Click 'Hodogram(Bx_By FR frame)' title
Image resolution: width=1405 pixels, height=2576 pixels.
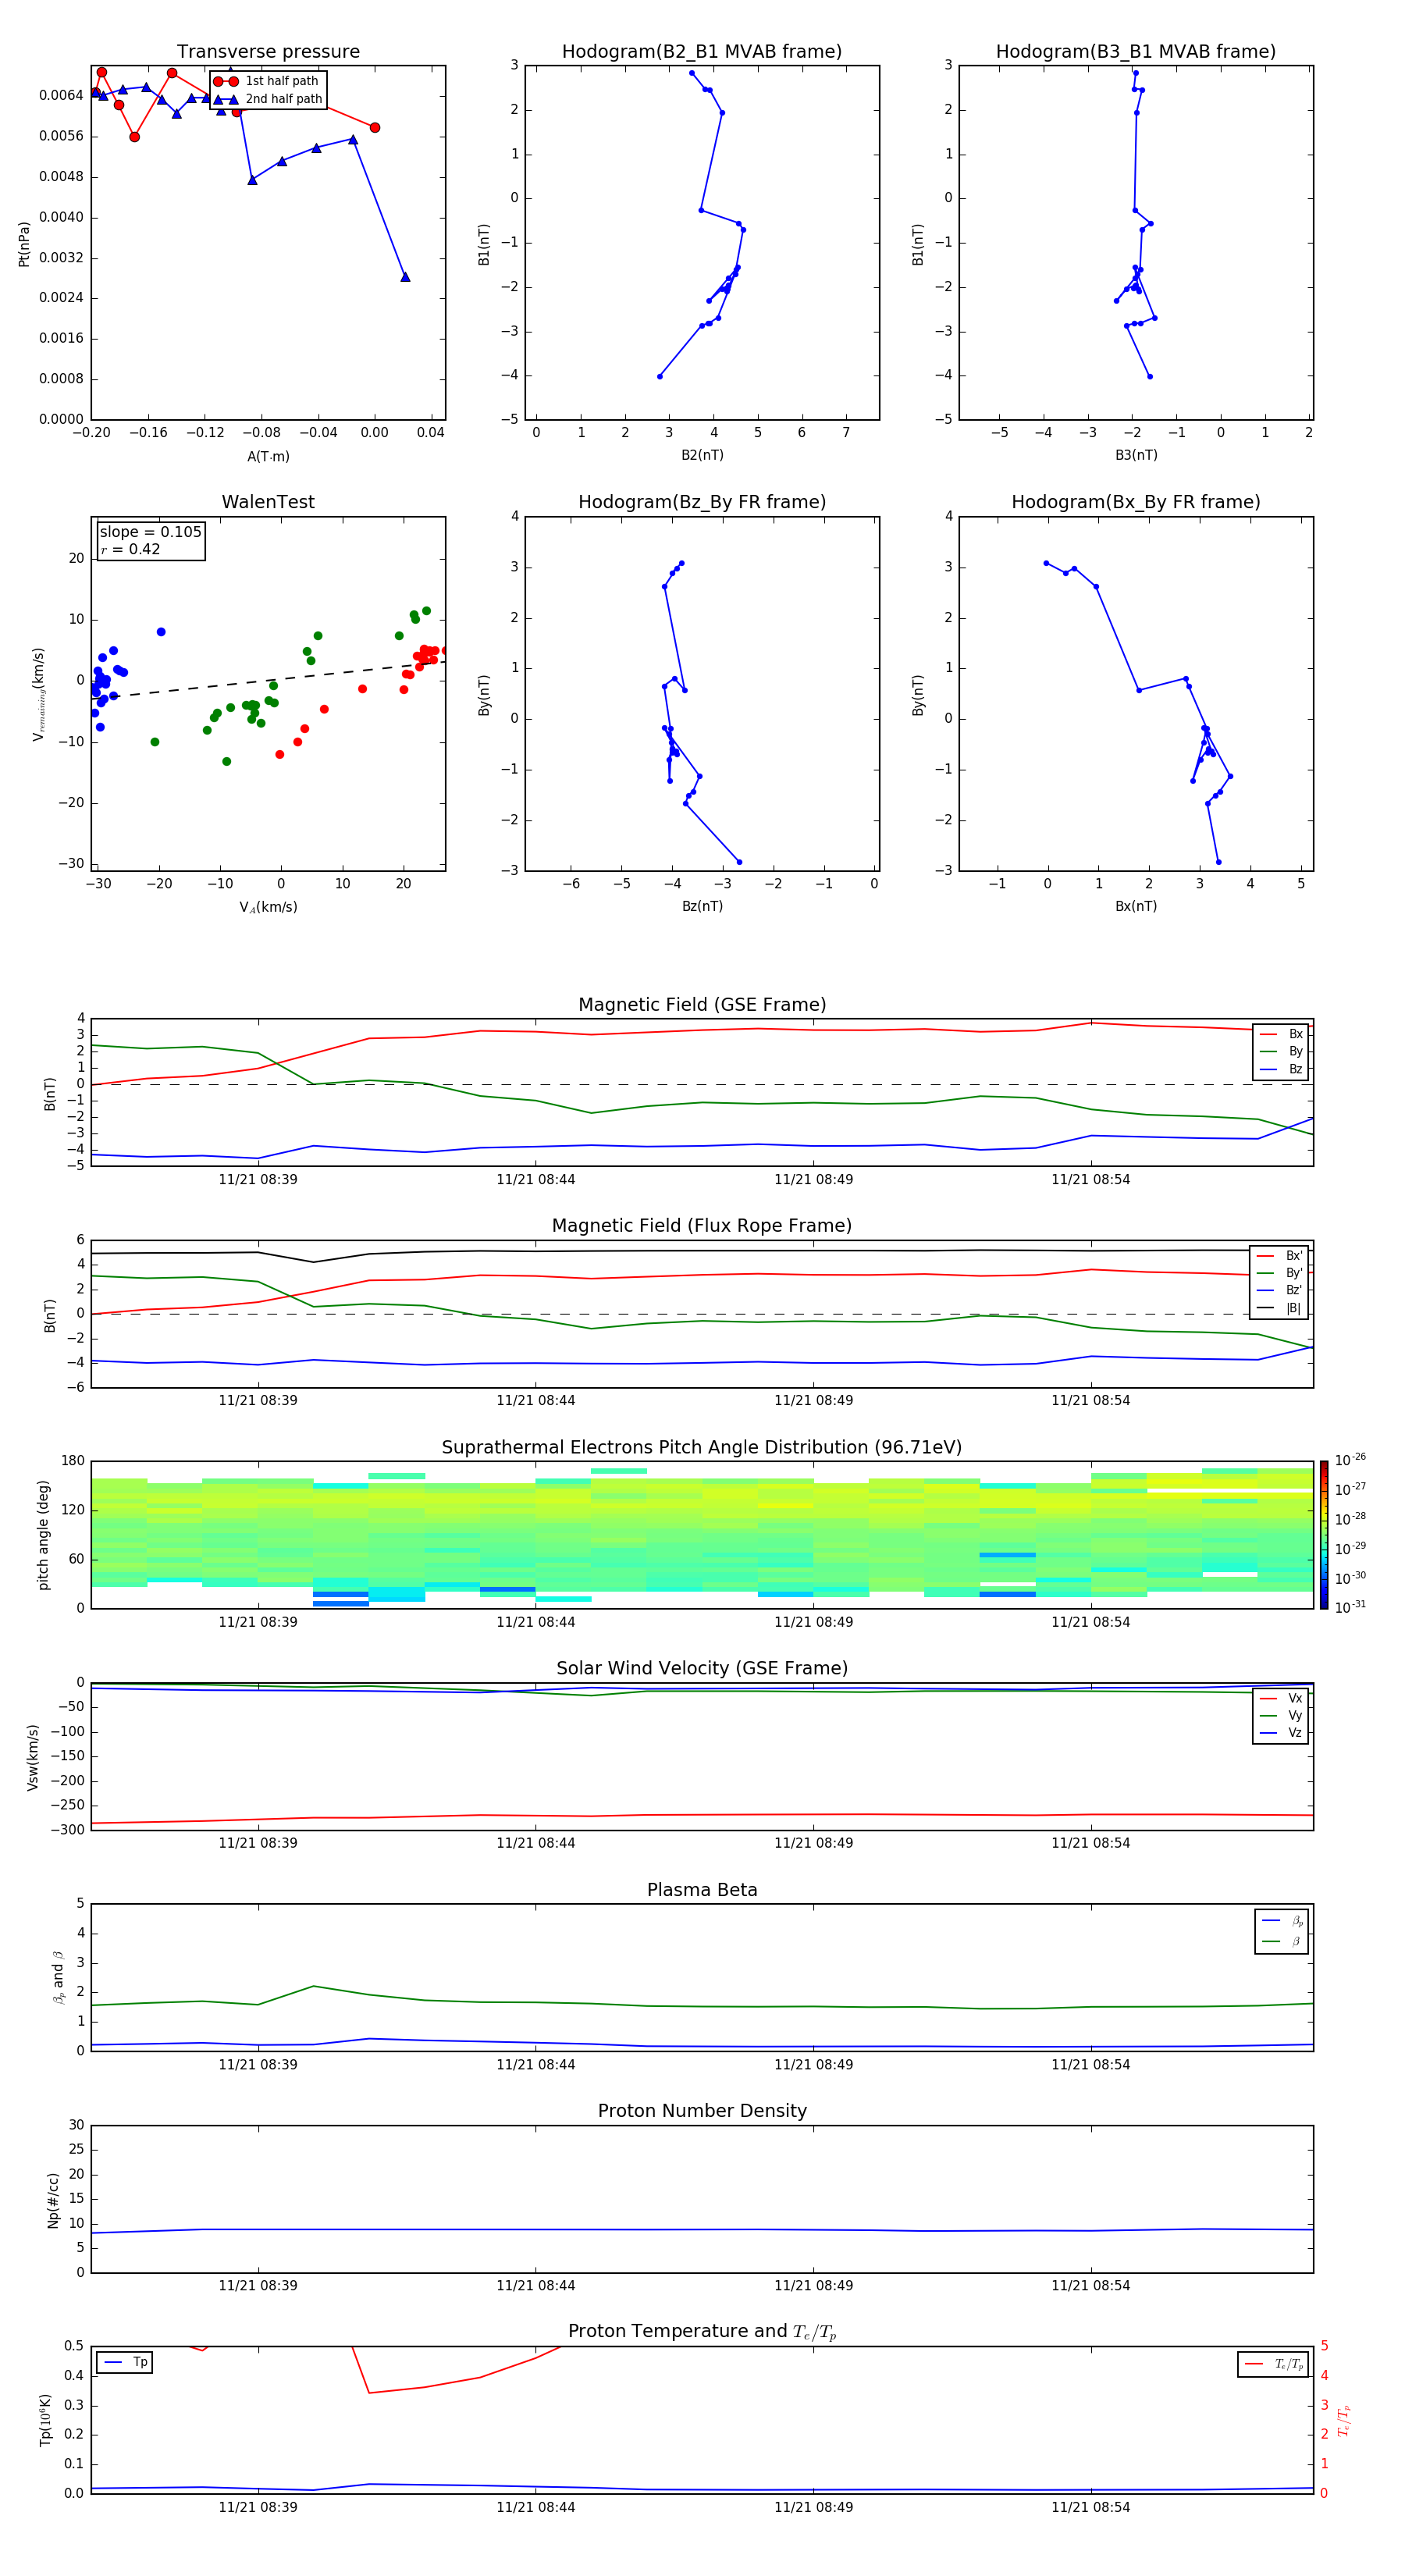tap(1136, 502)
